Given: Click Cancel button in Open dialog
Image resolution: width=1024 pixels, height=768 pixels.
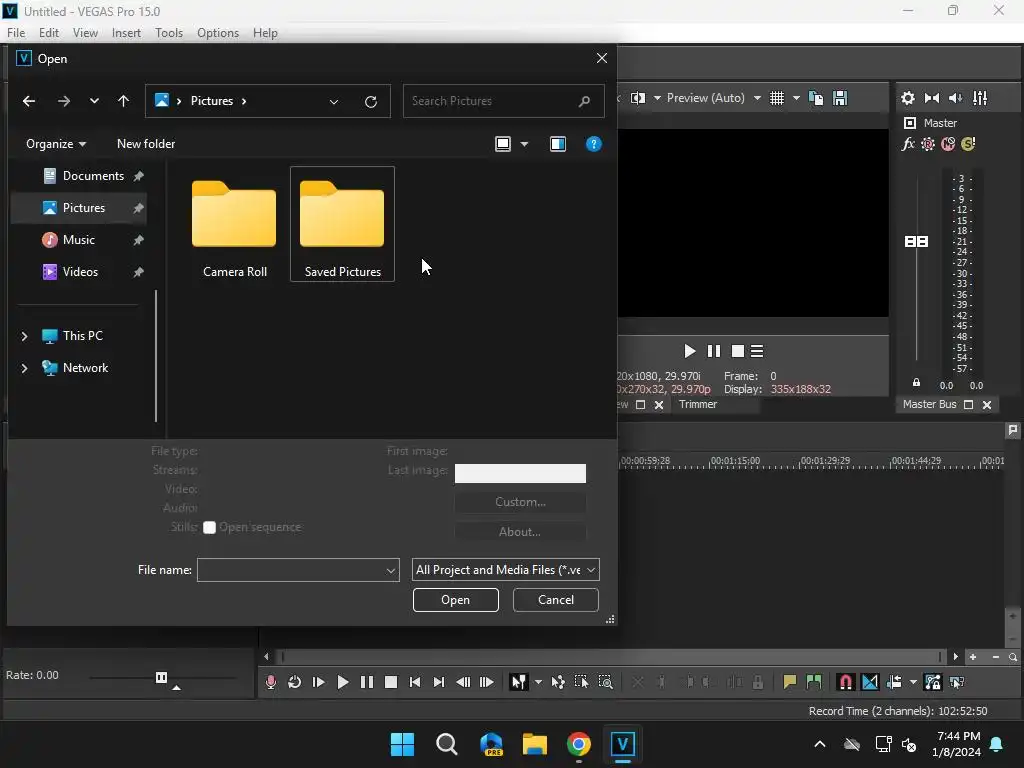Looking at the screenshot, I should (x=556, y=600).
